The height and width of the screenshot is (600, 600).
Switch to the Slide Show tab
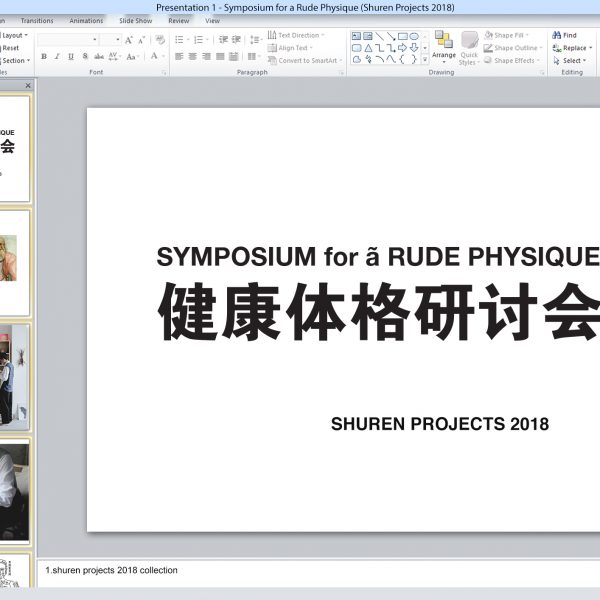tap(135, 21)
